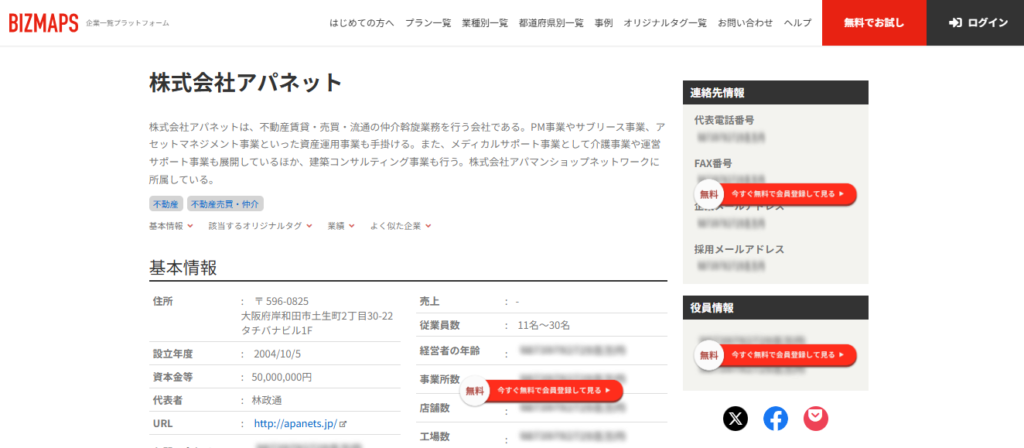Open オリジナルタグ一覧
The image size is (1024, 448).
pyautogui.click(x=665, y=23)
